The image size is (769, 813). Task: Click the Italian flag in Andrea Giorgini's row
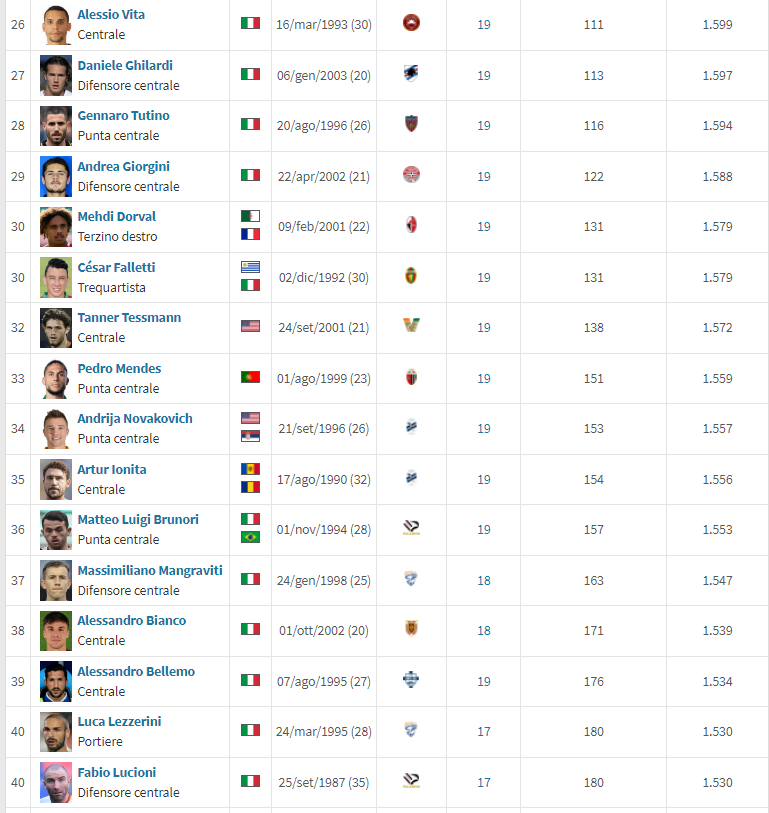(x=250, y=175)
